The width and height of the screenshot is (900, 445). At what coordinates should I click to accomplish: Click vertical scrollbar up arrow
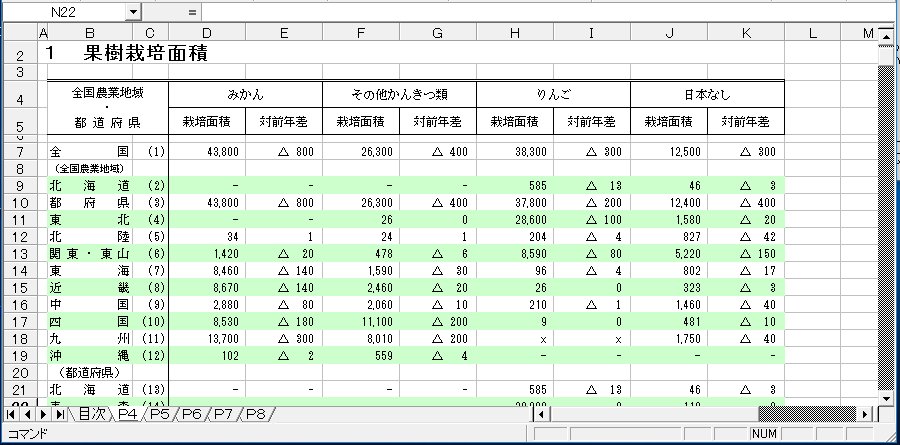886,37
